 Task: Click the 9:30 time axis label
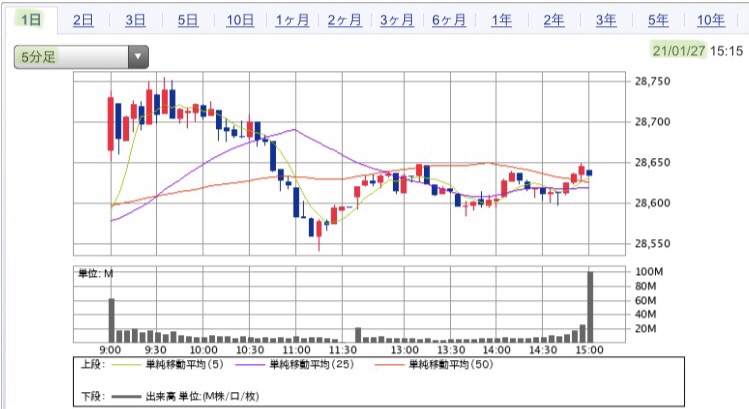coord(155,350)
